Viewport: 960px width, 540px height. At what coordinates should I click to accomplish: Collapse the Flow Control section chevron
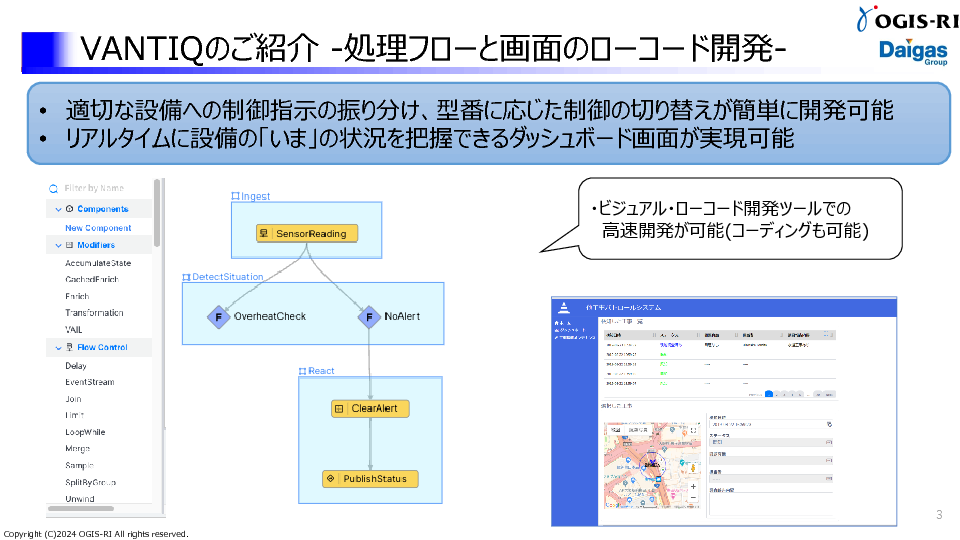(x=57, y=348)
